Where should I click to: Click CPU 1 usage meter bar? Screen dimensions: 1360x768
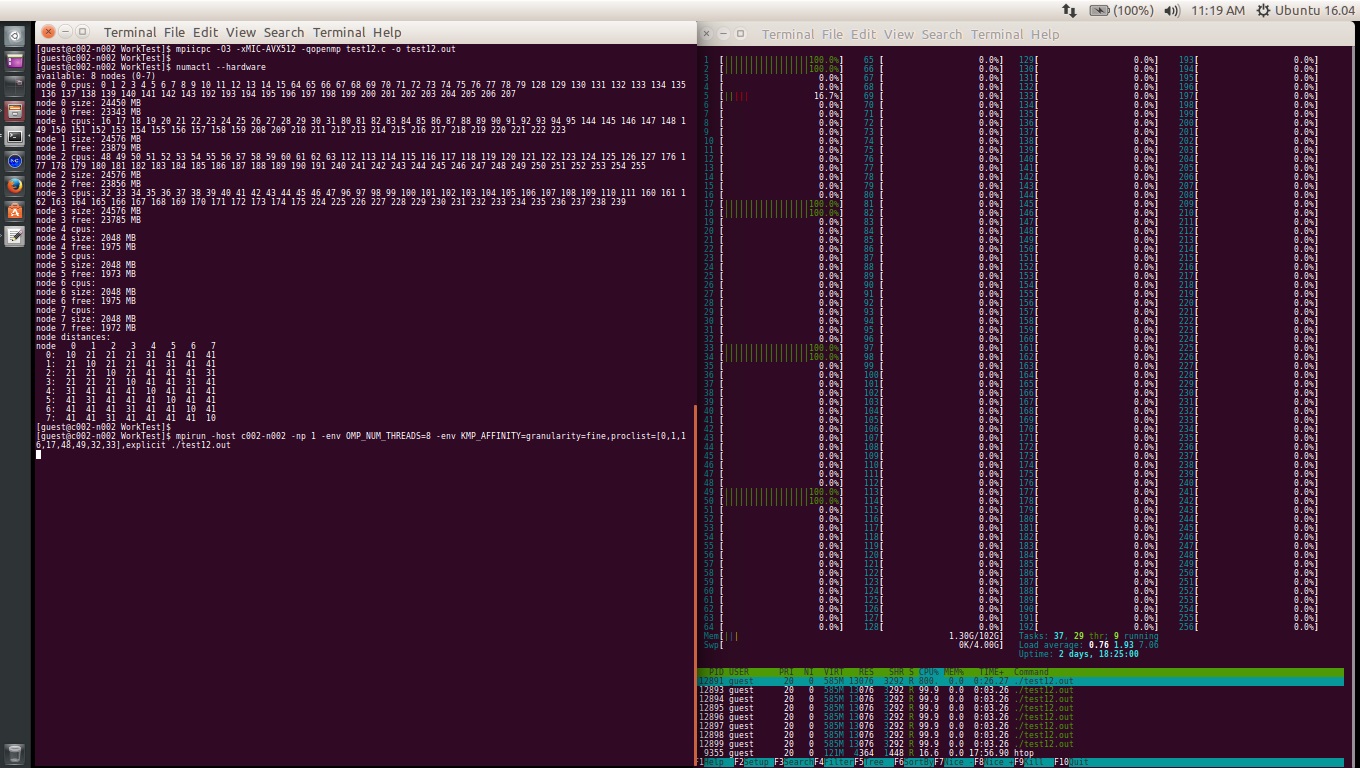click(x=781, y=60)
